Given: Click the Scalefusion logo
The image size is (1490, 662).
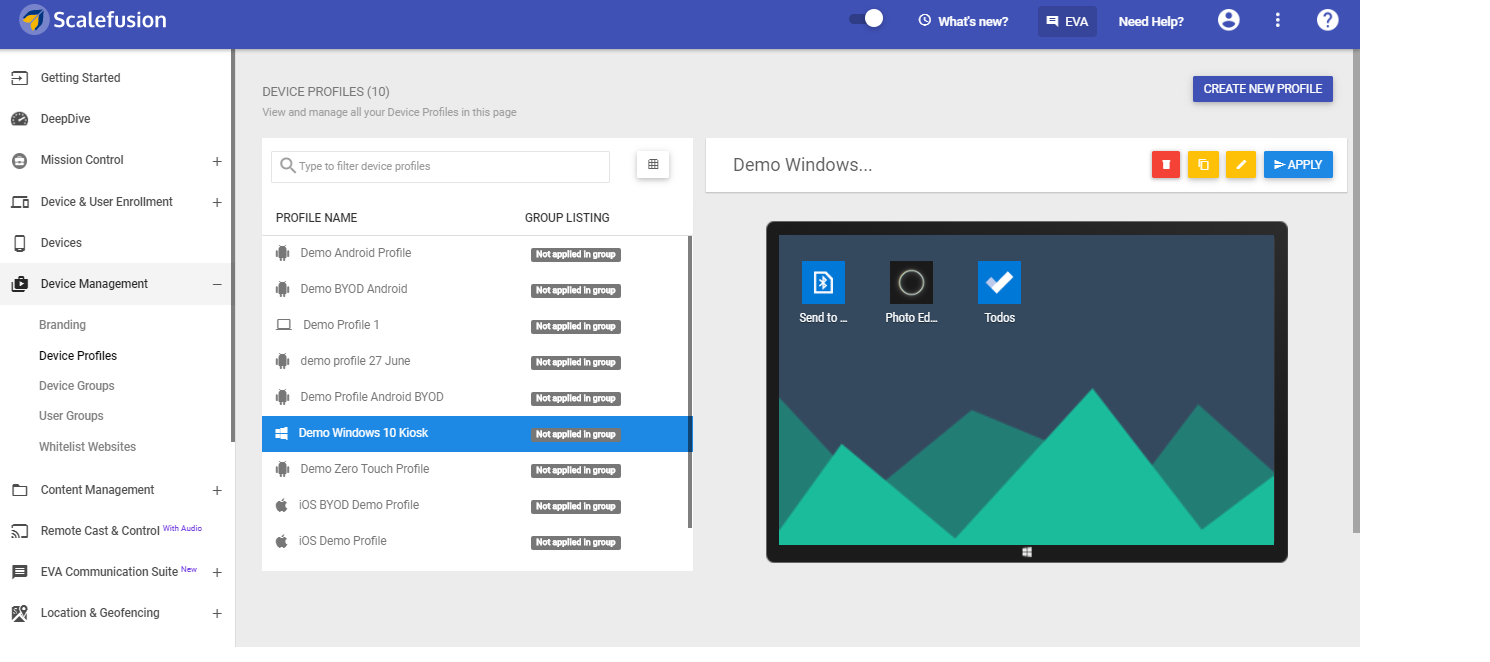Looking at the screenshot, I should pyautogui.click(x=93, y=19).
